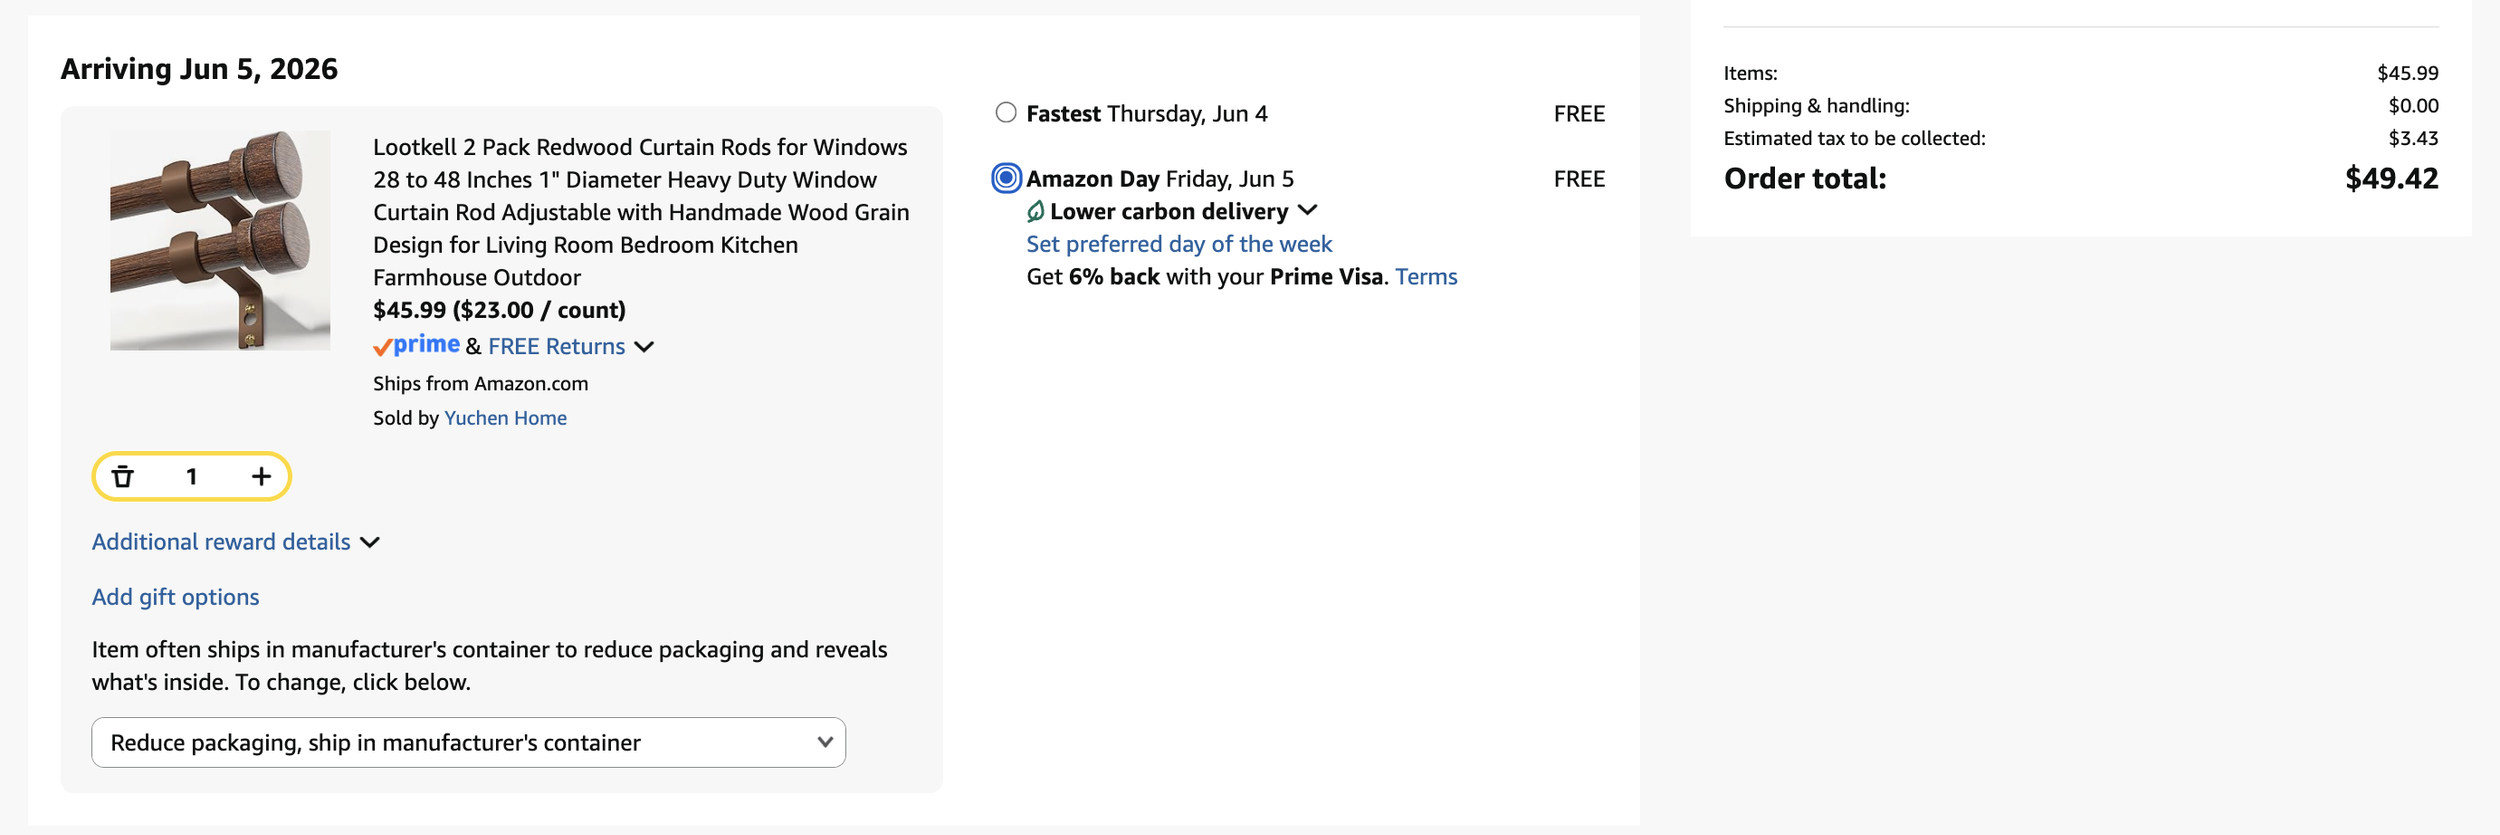The image size is (2500, 835).
Task: Select Amazon Day Friday, Jun 5 delivery
Action: (x=1006, y=178)
